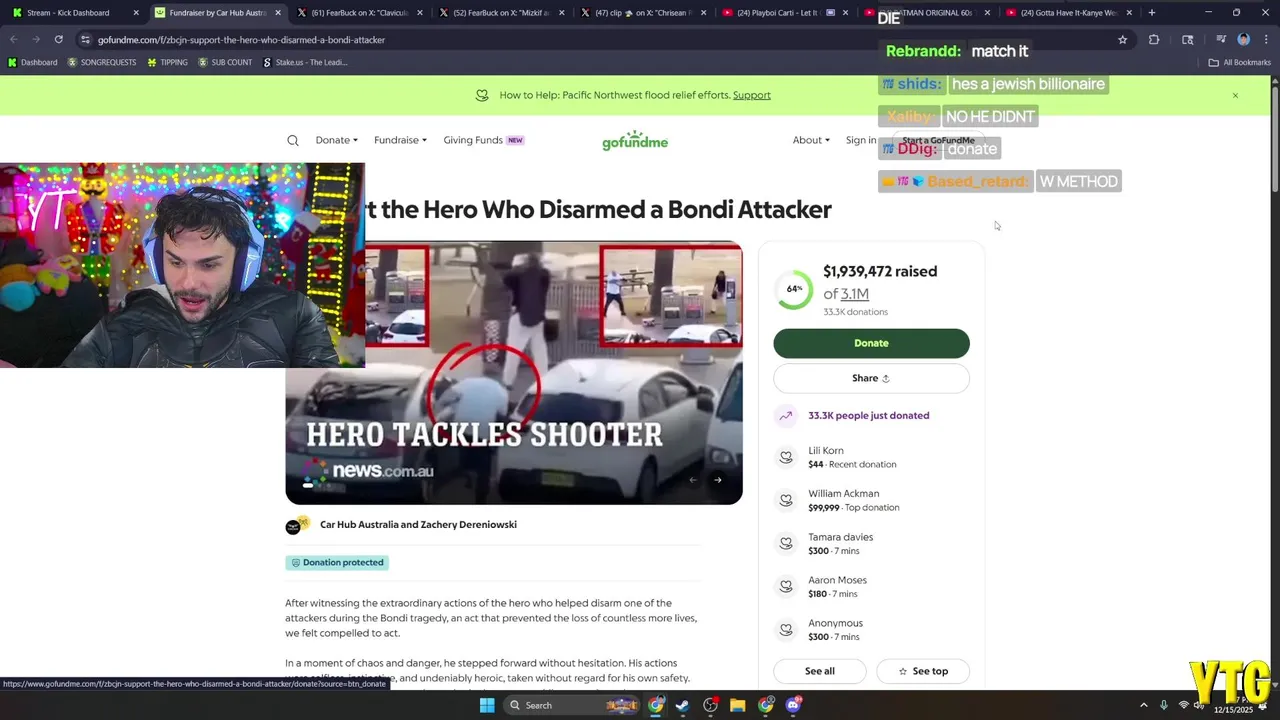Open the Stake.us bookmark
Viewport: 1280px width, 720px height.
pyautogui.click(x=305, y=62)
